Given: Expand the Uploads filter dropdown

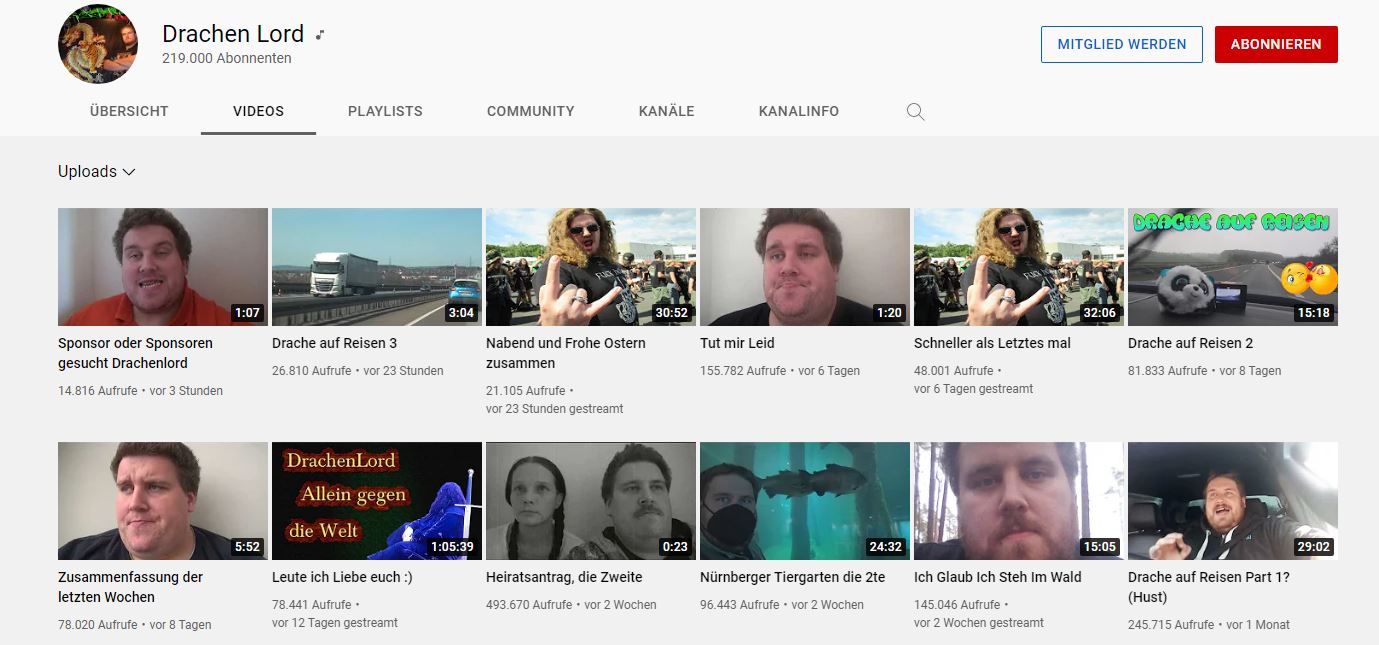Looking at the screenshot, I should click(x=96, y=171).
